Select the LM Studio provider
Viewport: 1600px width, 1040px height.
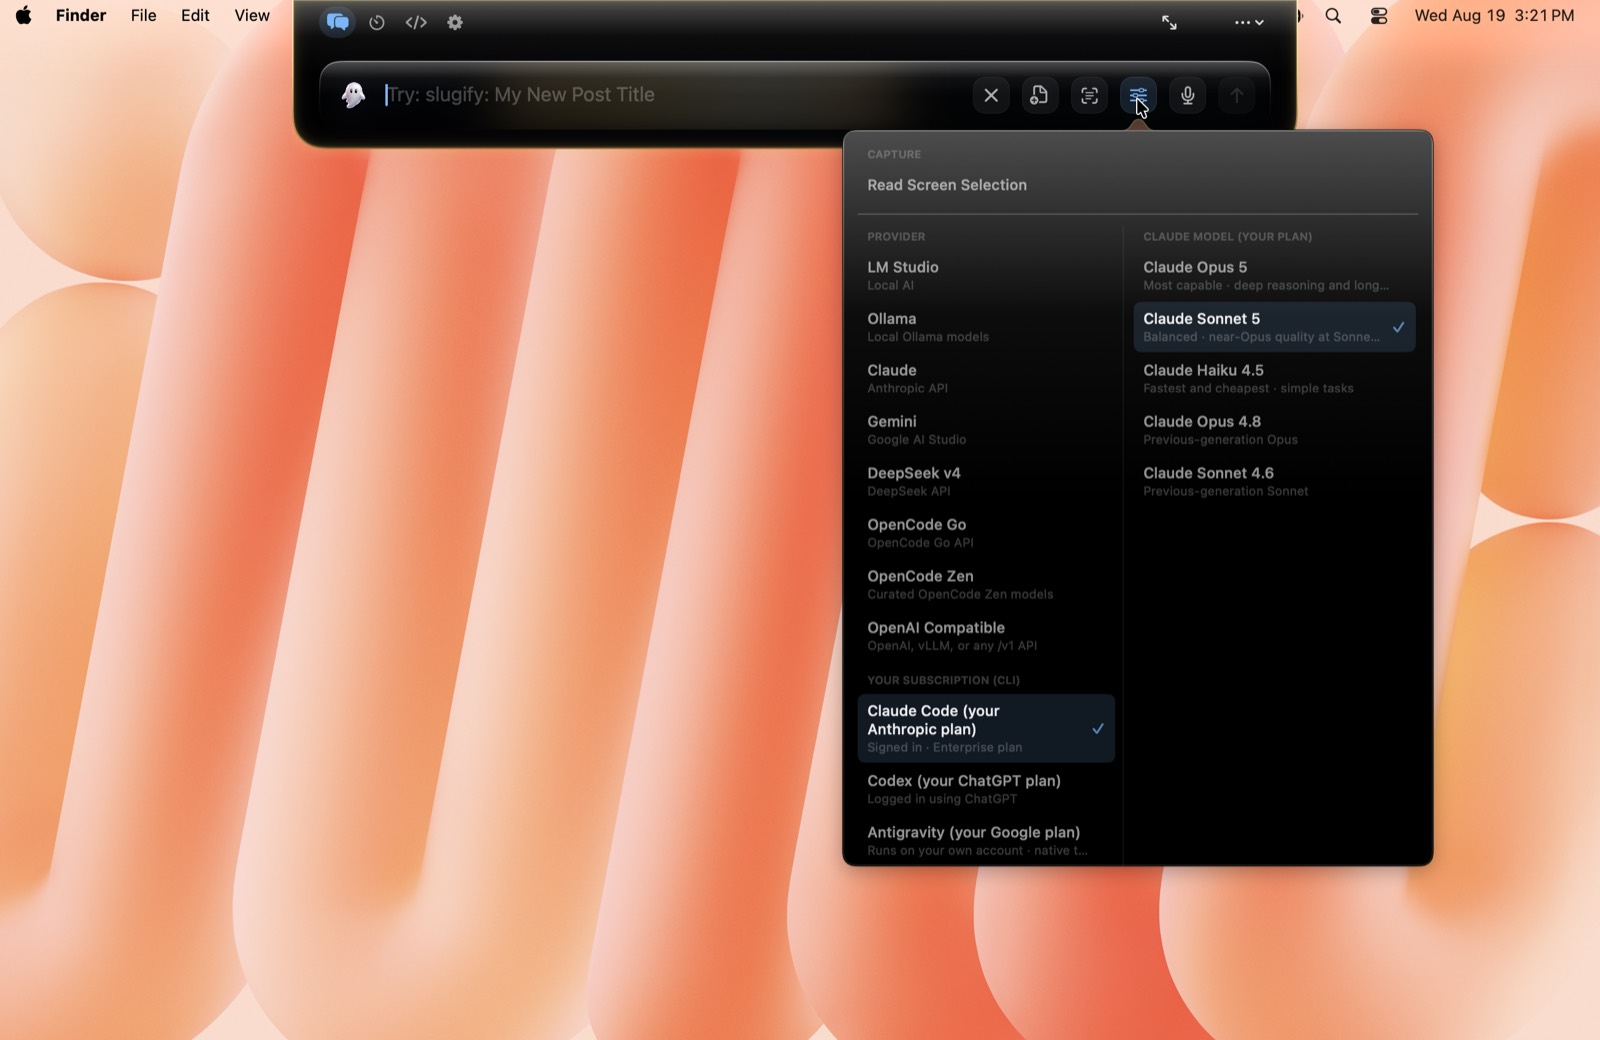[x=986, y=275]
